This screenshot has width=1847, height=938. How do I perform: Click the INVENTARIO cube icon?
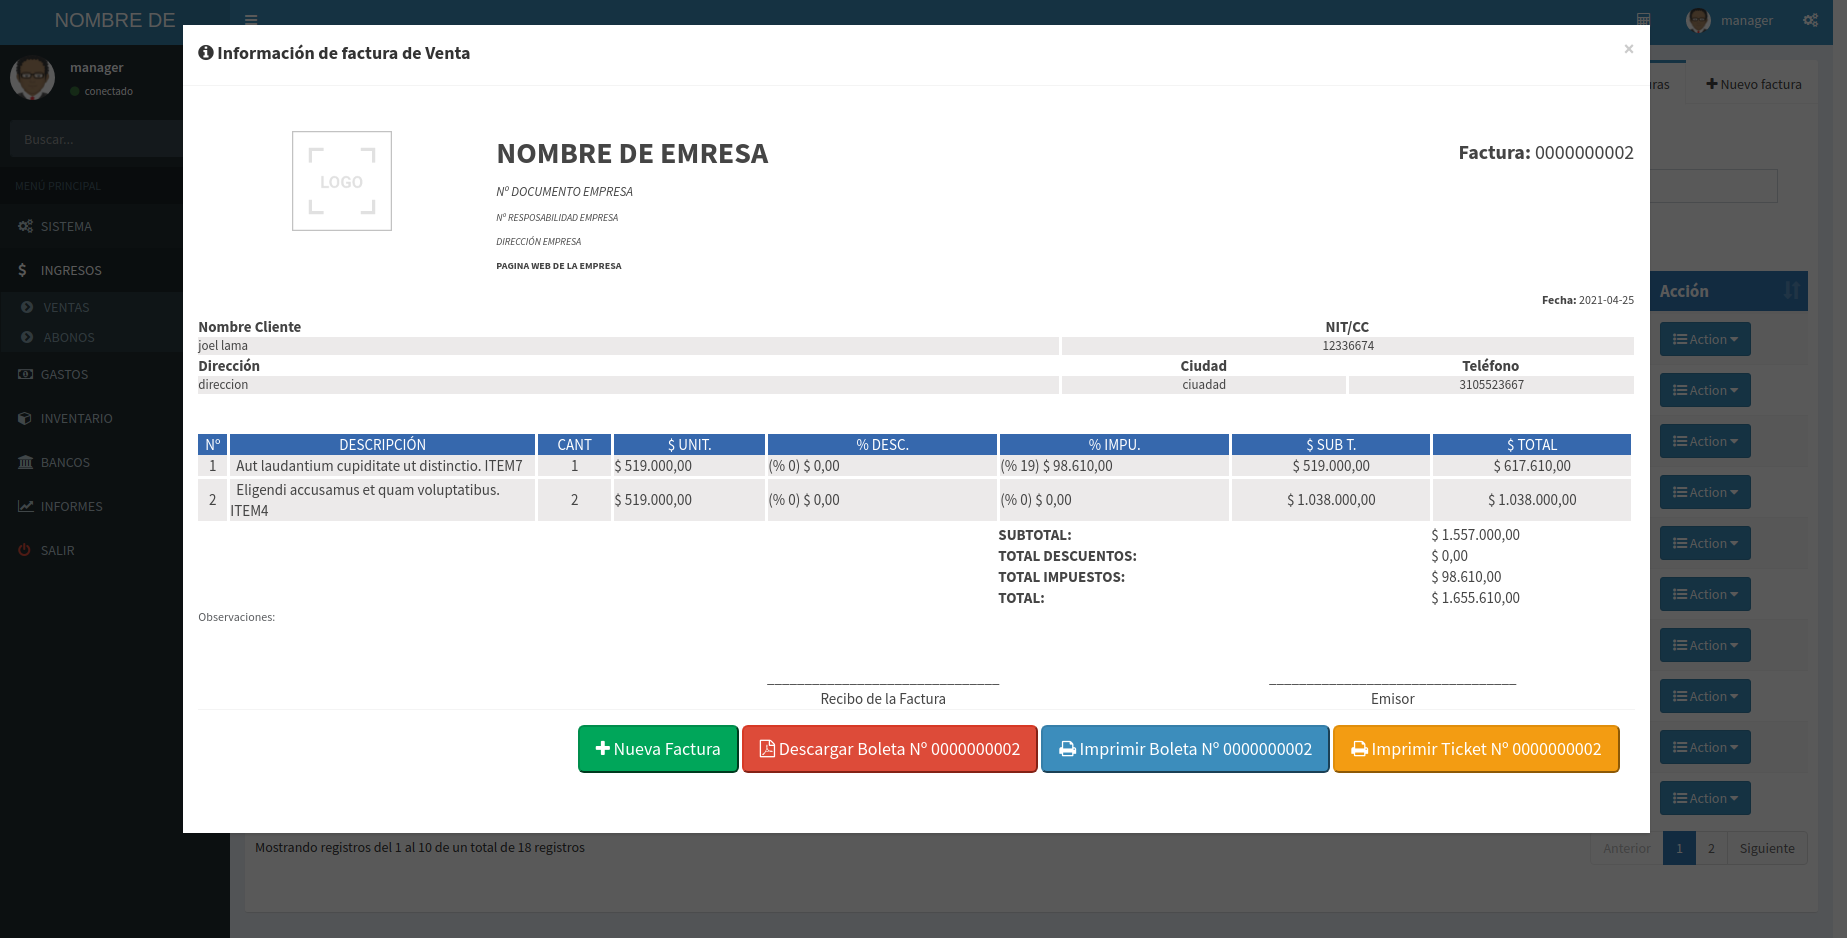click(x=25, y=419)
